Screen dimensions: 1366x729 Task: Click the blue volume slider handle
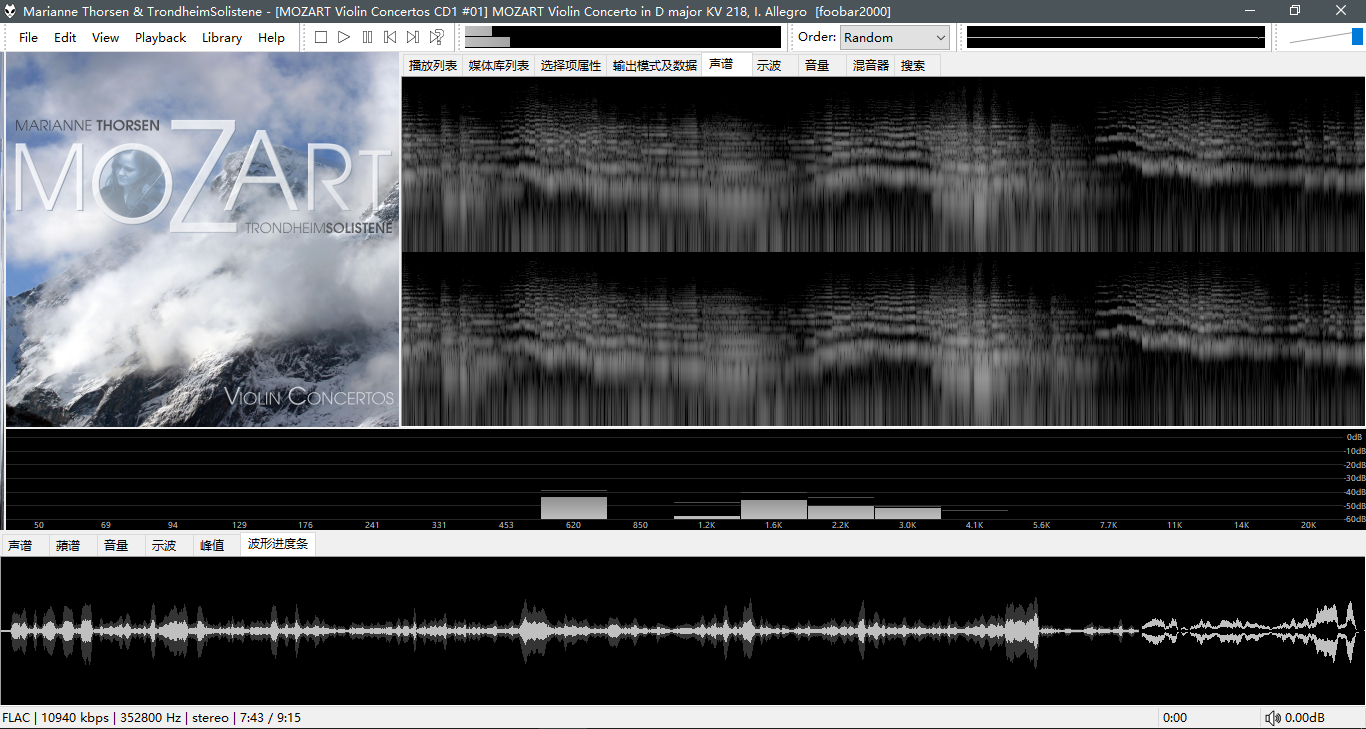pyautogui.click(x=1357, y=37)
